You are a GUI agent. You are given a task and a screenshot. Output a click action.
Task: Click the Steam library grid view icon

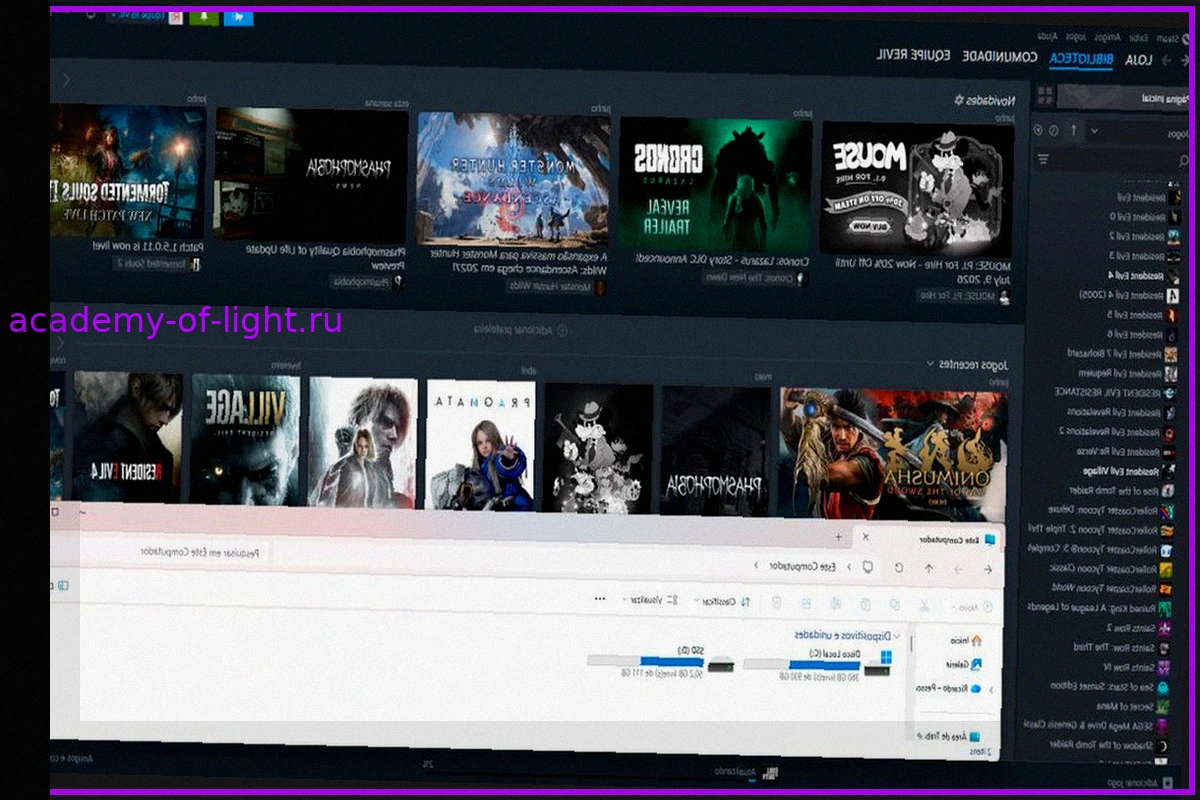tap(1046, 96)
